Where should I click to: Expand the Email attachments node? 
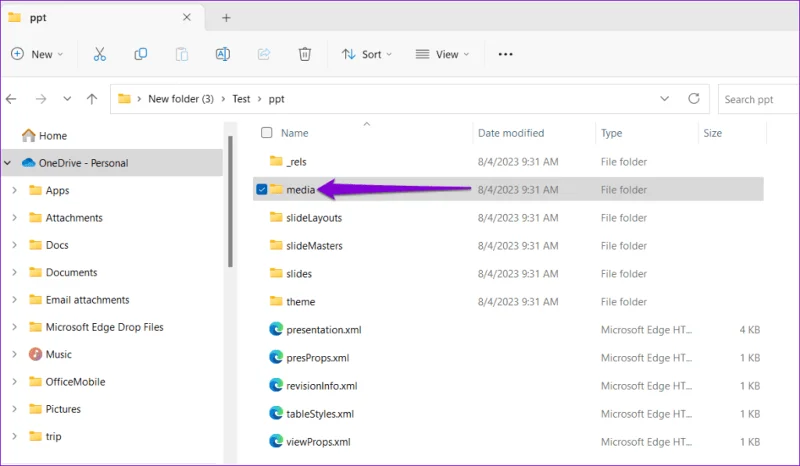[x=14, y=300]
